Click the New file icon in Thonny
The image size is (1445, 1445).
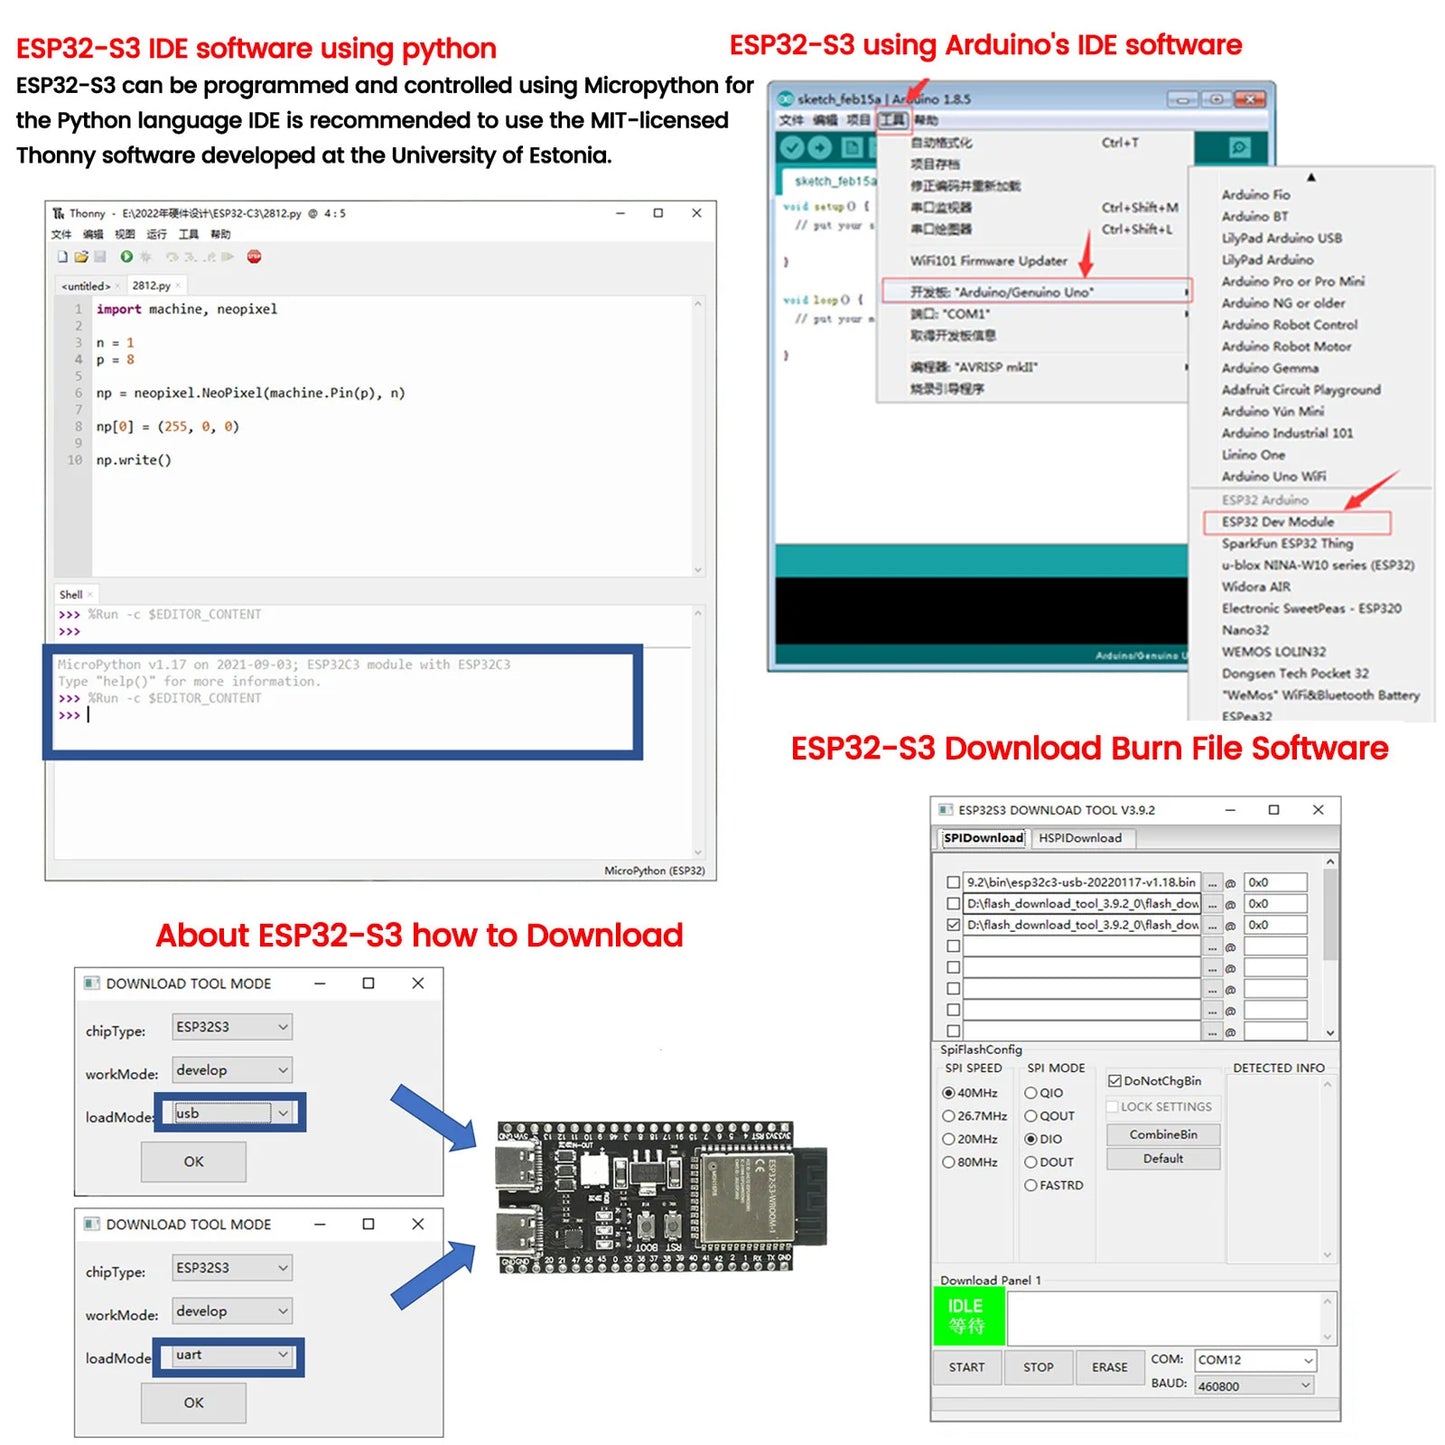coord(62,256)
